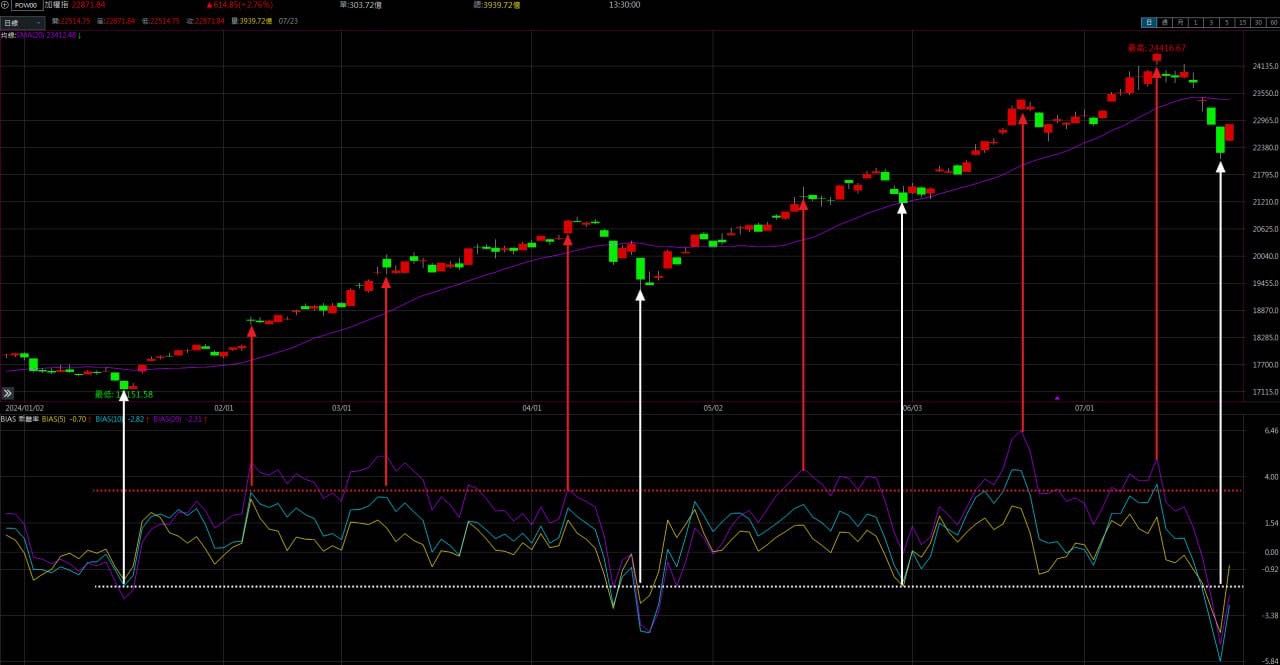
Task: Choose the 30-minute timeframe button
Action: [x=1258, y=22]
